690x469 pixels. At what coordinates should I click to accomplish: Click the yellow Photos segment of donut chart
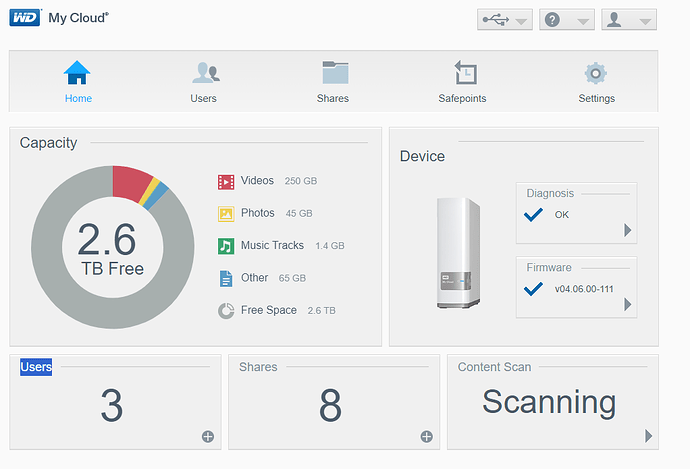(x=150, y=191)
